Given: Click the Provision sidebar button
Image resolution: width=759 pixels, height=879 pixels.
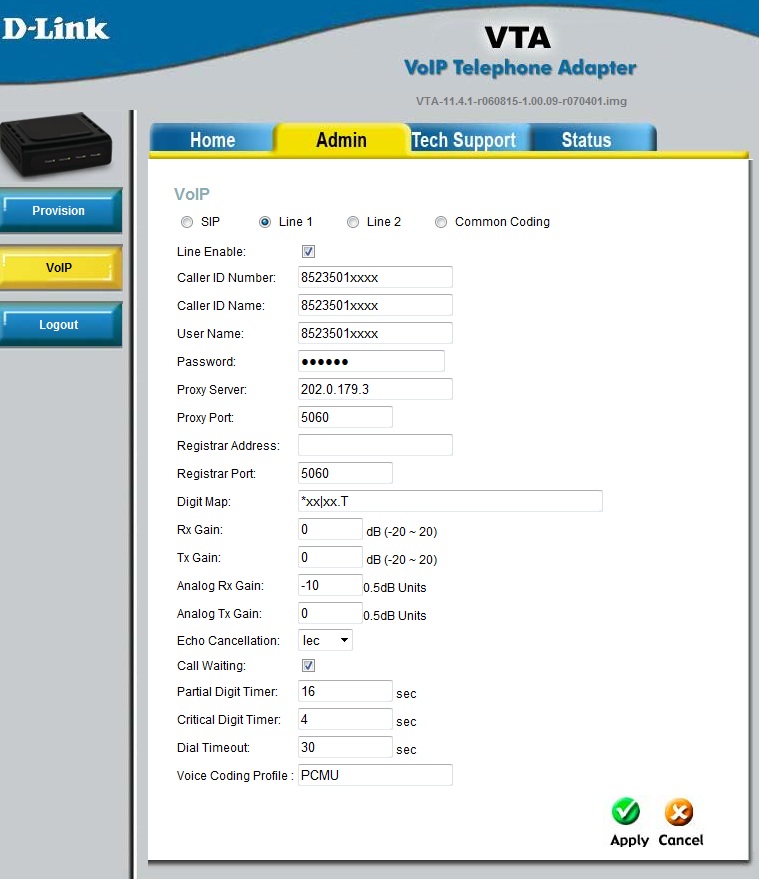Looking at the screenshot, I should pyautogui.click(x=59, y=210).
